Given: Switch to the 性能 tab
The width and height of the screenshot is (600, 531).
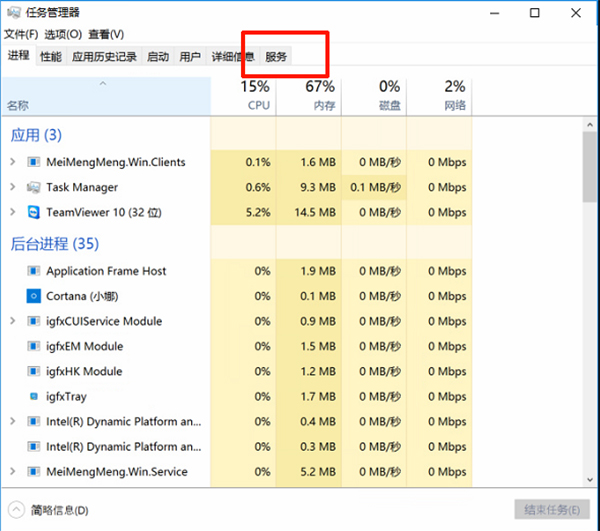Looking at the screenshot, I should point(51,57).
